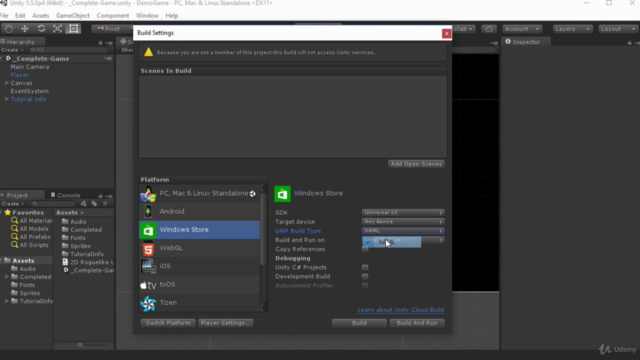This screenshot has width=640, height=360.
Task: Select the Scale tool in toolbar
Action: pos(58,29)
